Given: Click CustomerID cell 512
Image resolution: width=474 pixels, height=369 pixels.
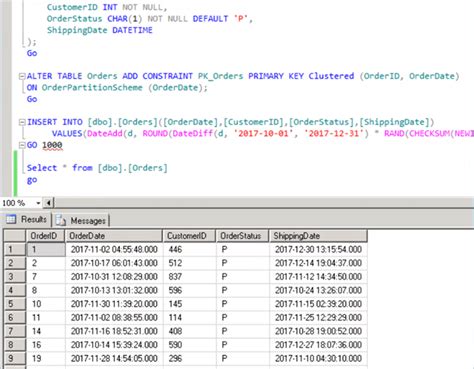Looking at the screenshot, I should 189,263.
